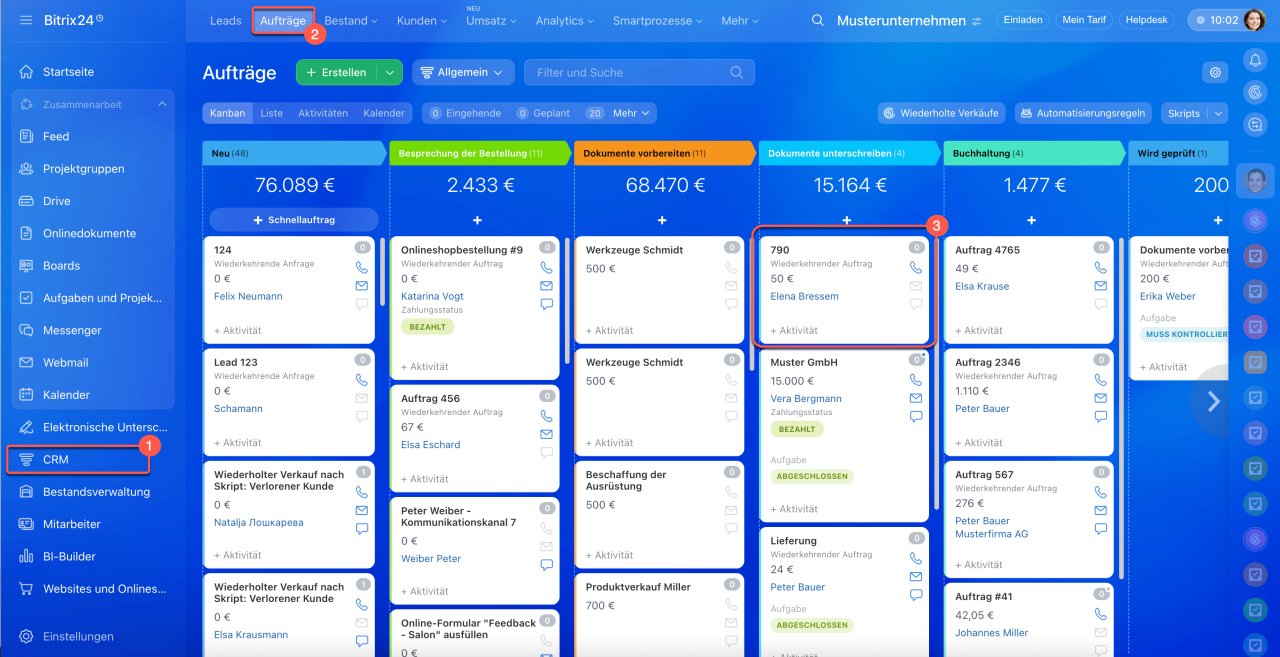This screenshot has width=1280, height=657.
Task: Open the hamburger menu next to Bitrix24
Action: pos(26,20)
